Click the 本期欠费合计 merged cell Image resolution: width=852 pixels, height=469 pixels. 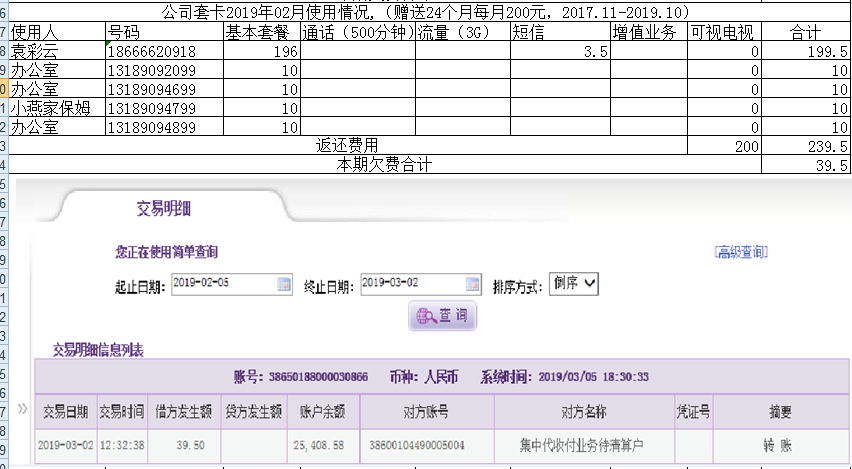(385, 164)
